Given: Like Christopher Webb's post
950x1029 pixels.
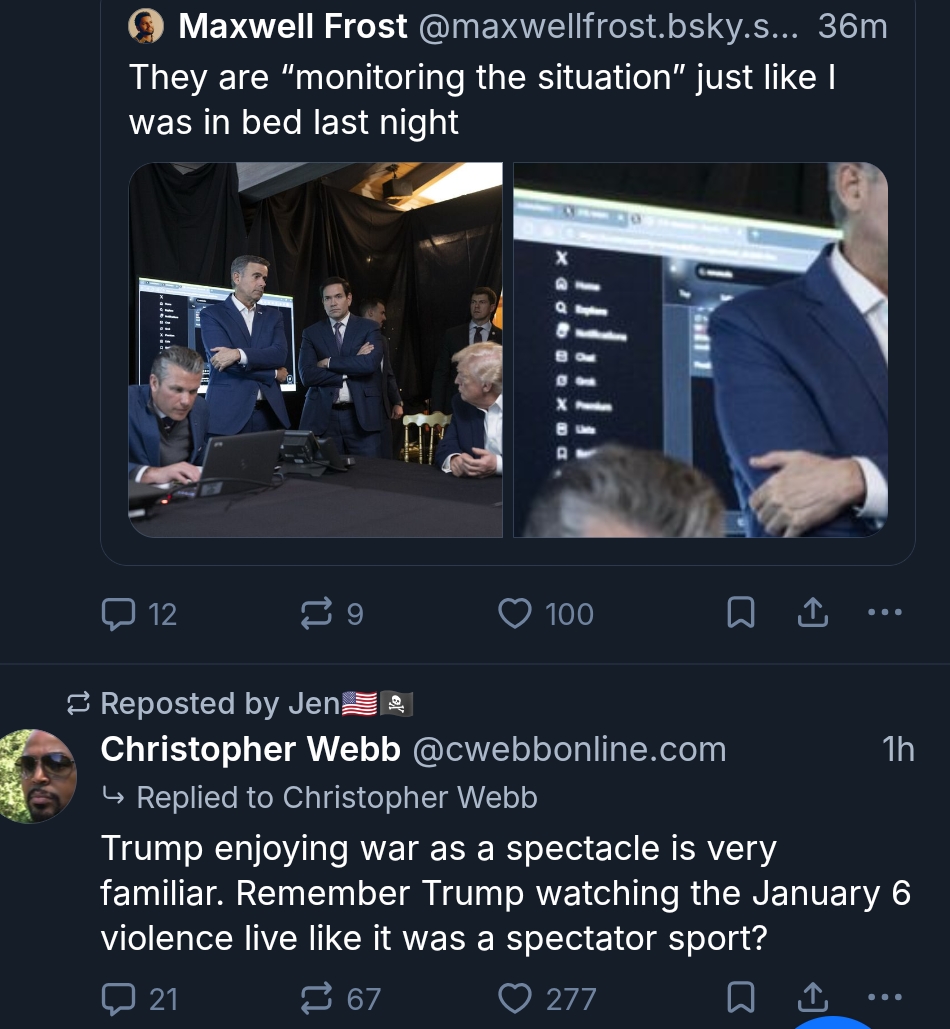Looking at the screenshot, I should tap(514, 997).
